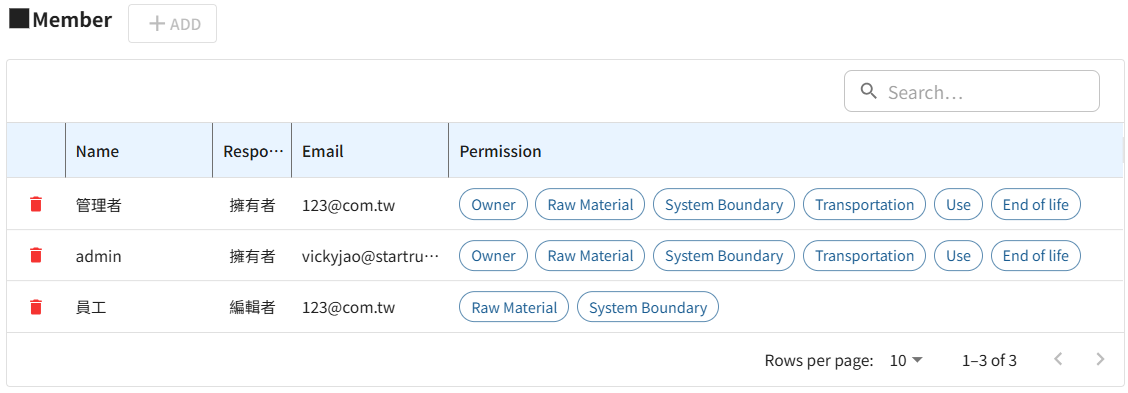Viewport: 1128px width, 393px height.
Task: Click System Boundary chip in 管理者 row
Action: pos(724,204)
